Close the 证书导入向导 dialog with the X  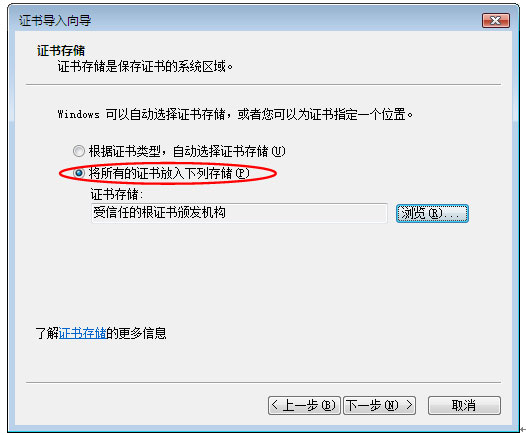pos(496,20)
